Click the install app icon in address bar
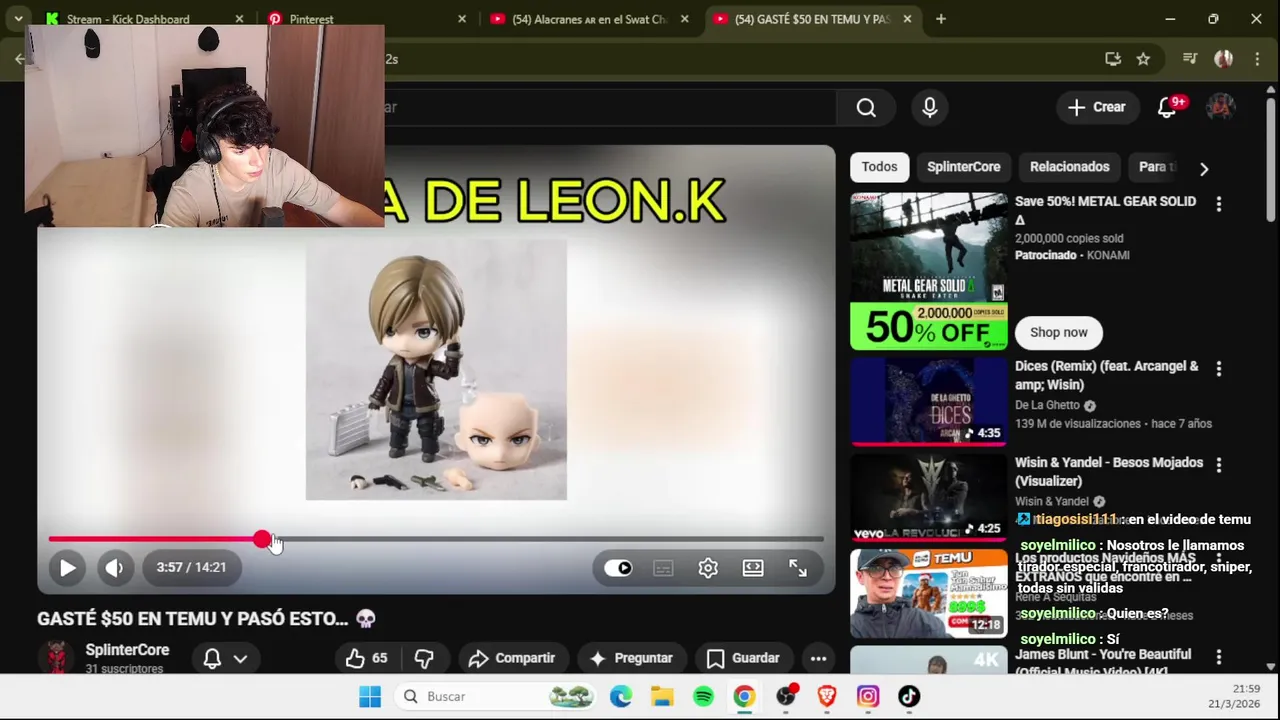The width and height of the screenshot is (1280, 720). click(1113, 59)
